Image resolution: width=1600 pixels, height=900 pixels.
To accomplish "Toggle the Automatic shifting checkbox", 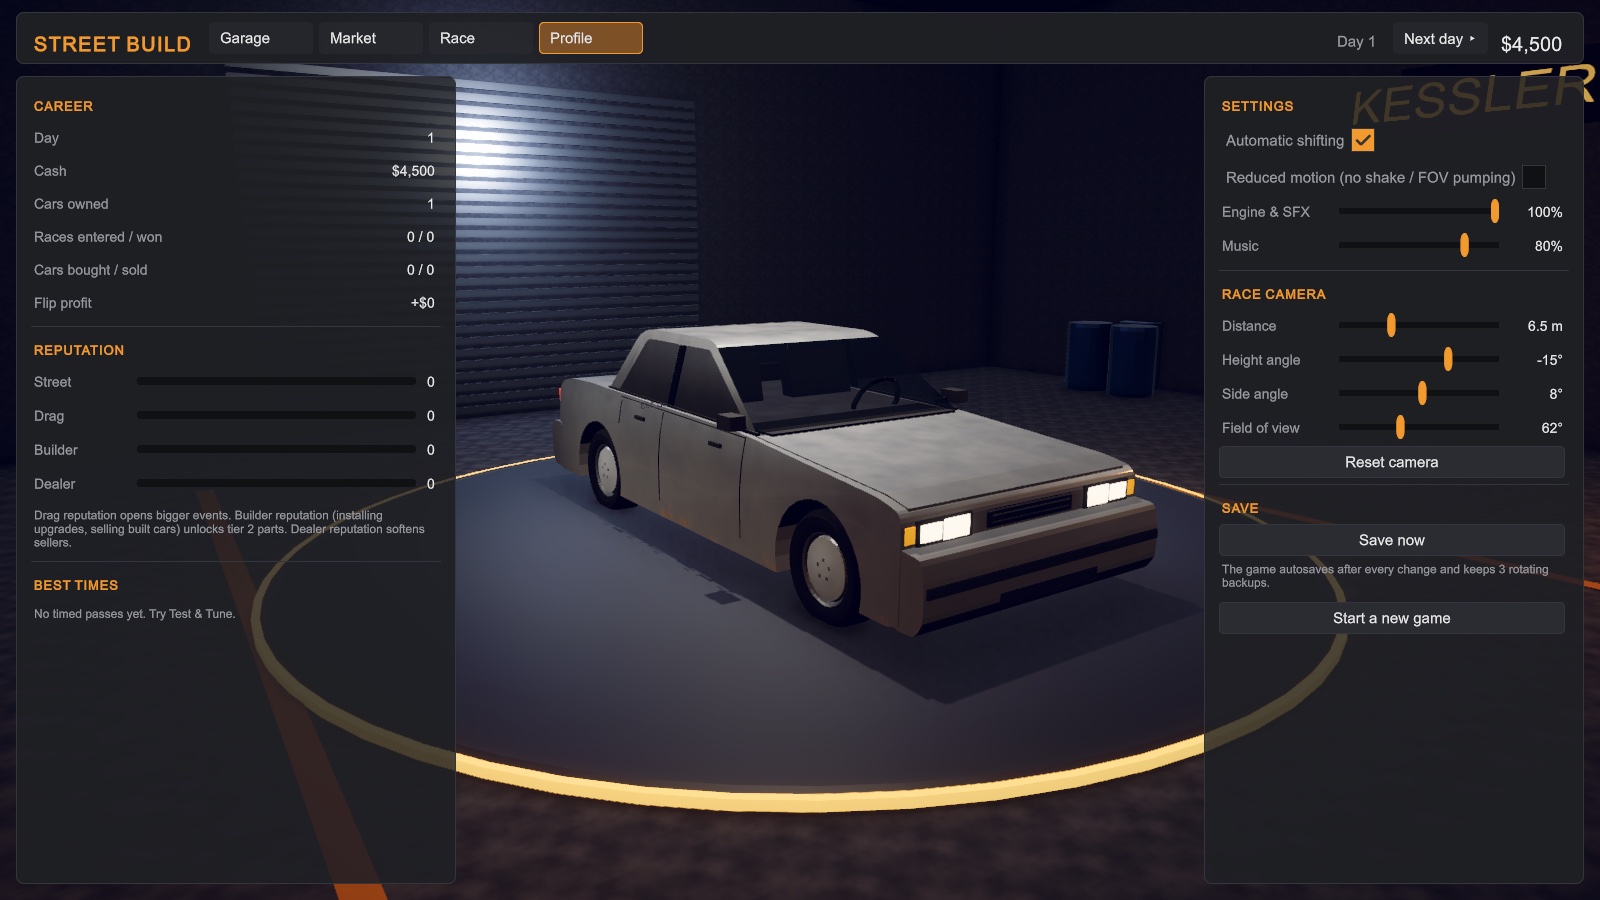I will tap(1363, 140).
